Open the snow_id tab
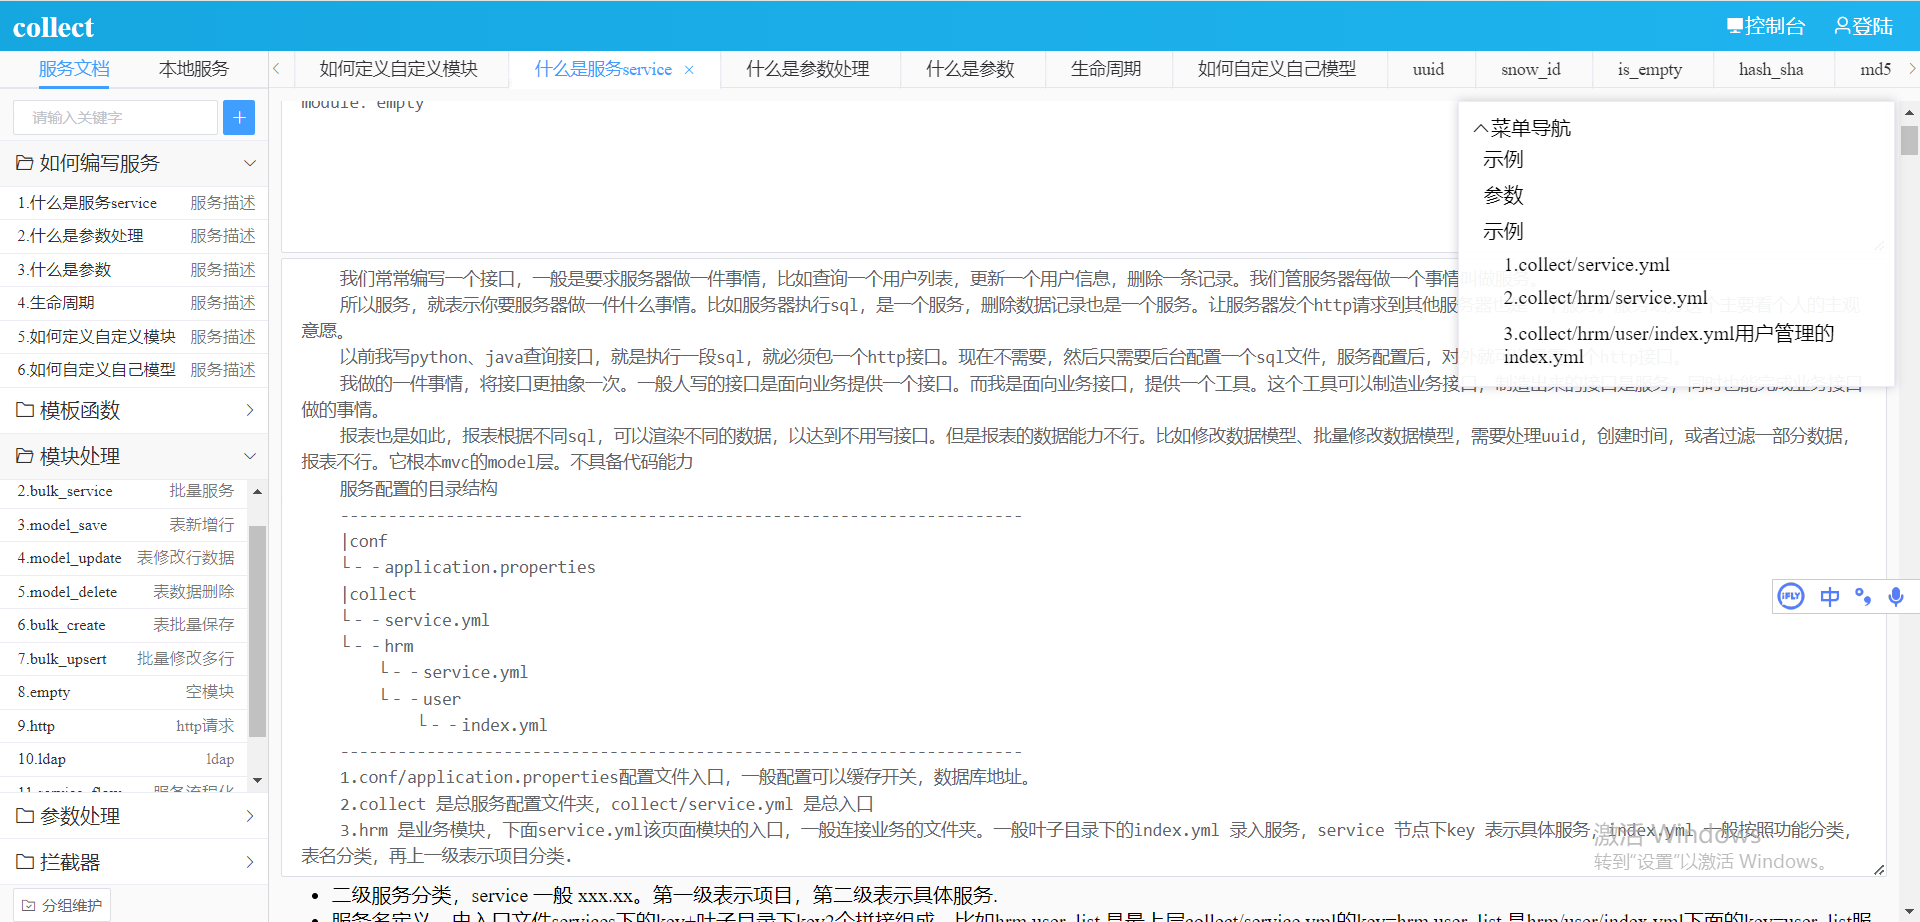 tap(1531, 69)
